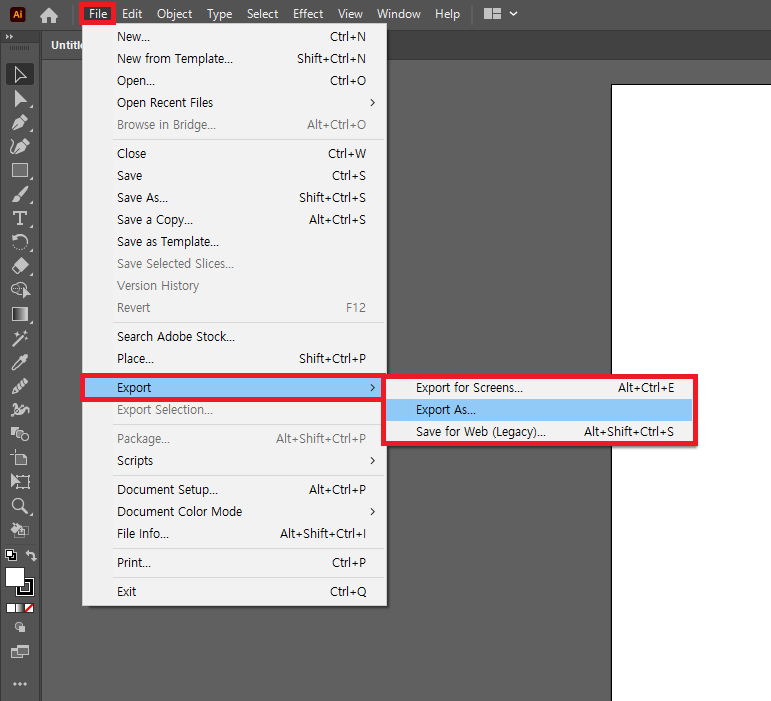Screen dimensions: 771x701
Task: Apply solid Color mode button
Action: tap(10, 608)
